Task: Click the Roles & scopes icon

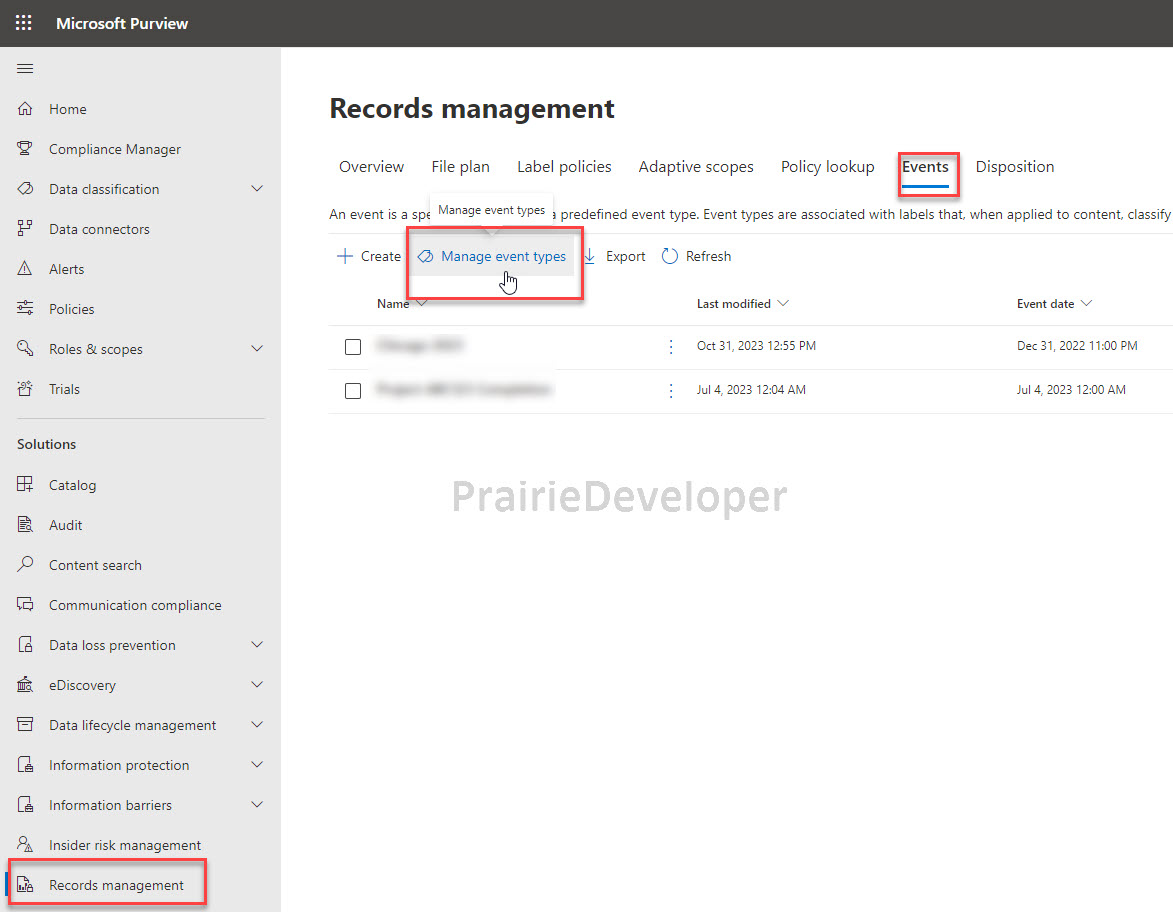Action: coord(25,348)
